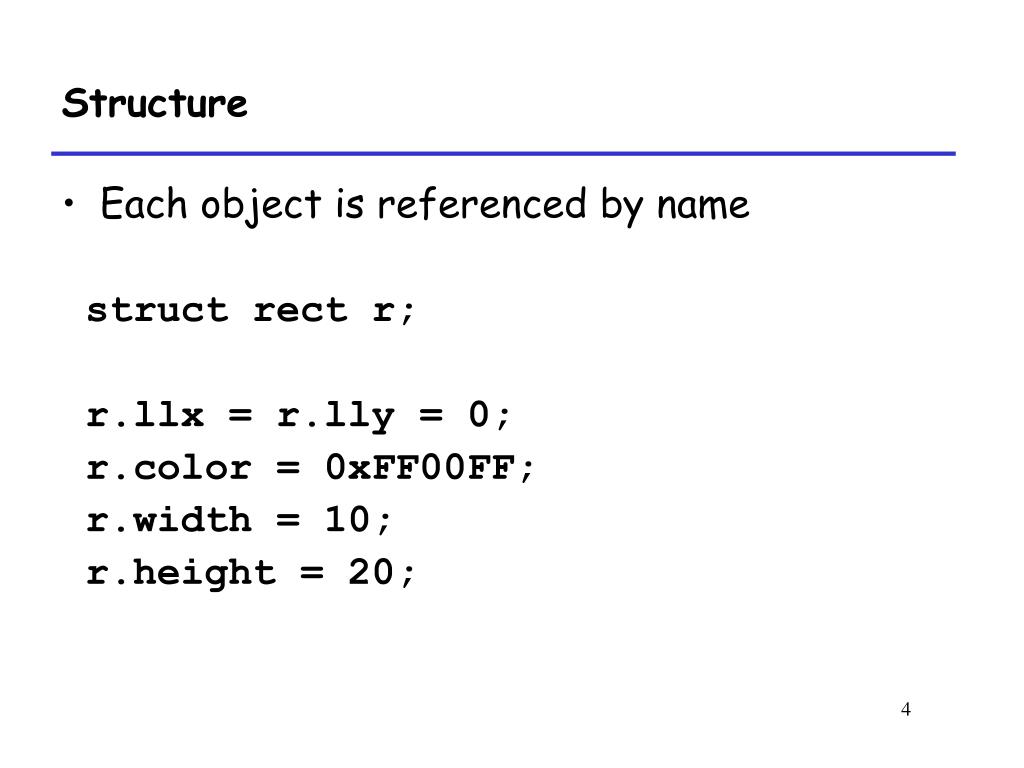Viewport: 1024px width, 768px height.
Task: Click the blue horizontal divider line
Action: 504,153
